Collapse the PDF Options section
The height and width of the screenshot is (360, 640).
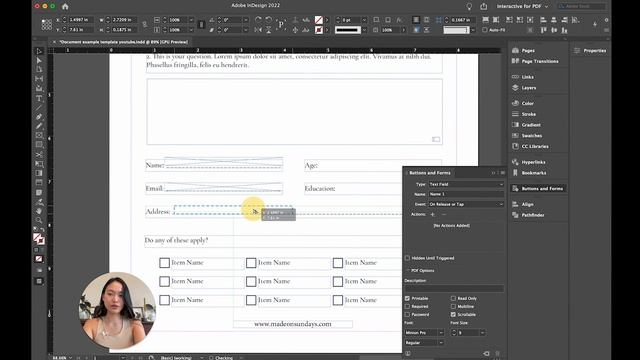tap(408, 271)
